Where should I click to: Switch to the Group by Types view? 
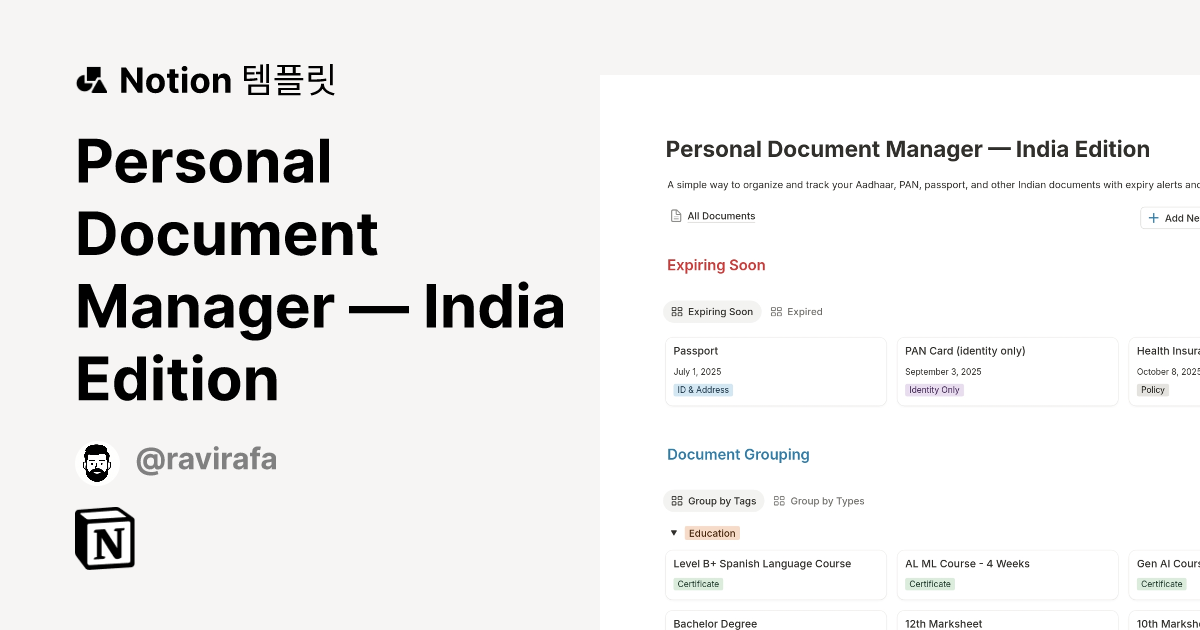(x=826, y=500)
